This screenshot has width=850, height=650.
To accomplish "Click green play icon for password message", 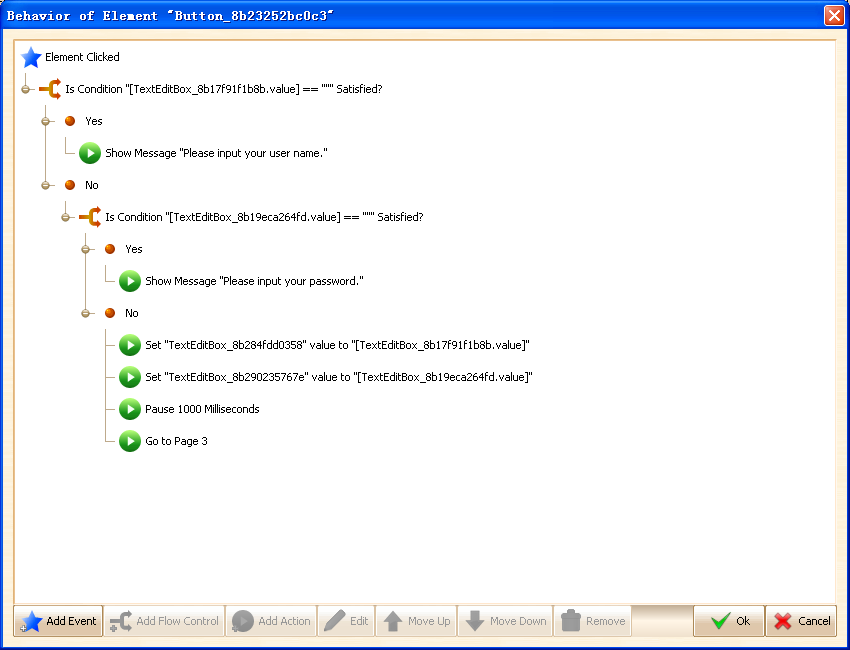I will pos(130,281).
